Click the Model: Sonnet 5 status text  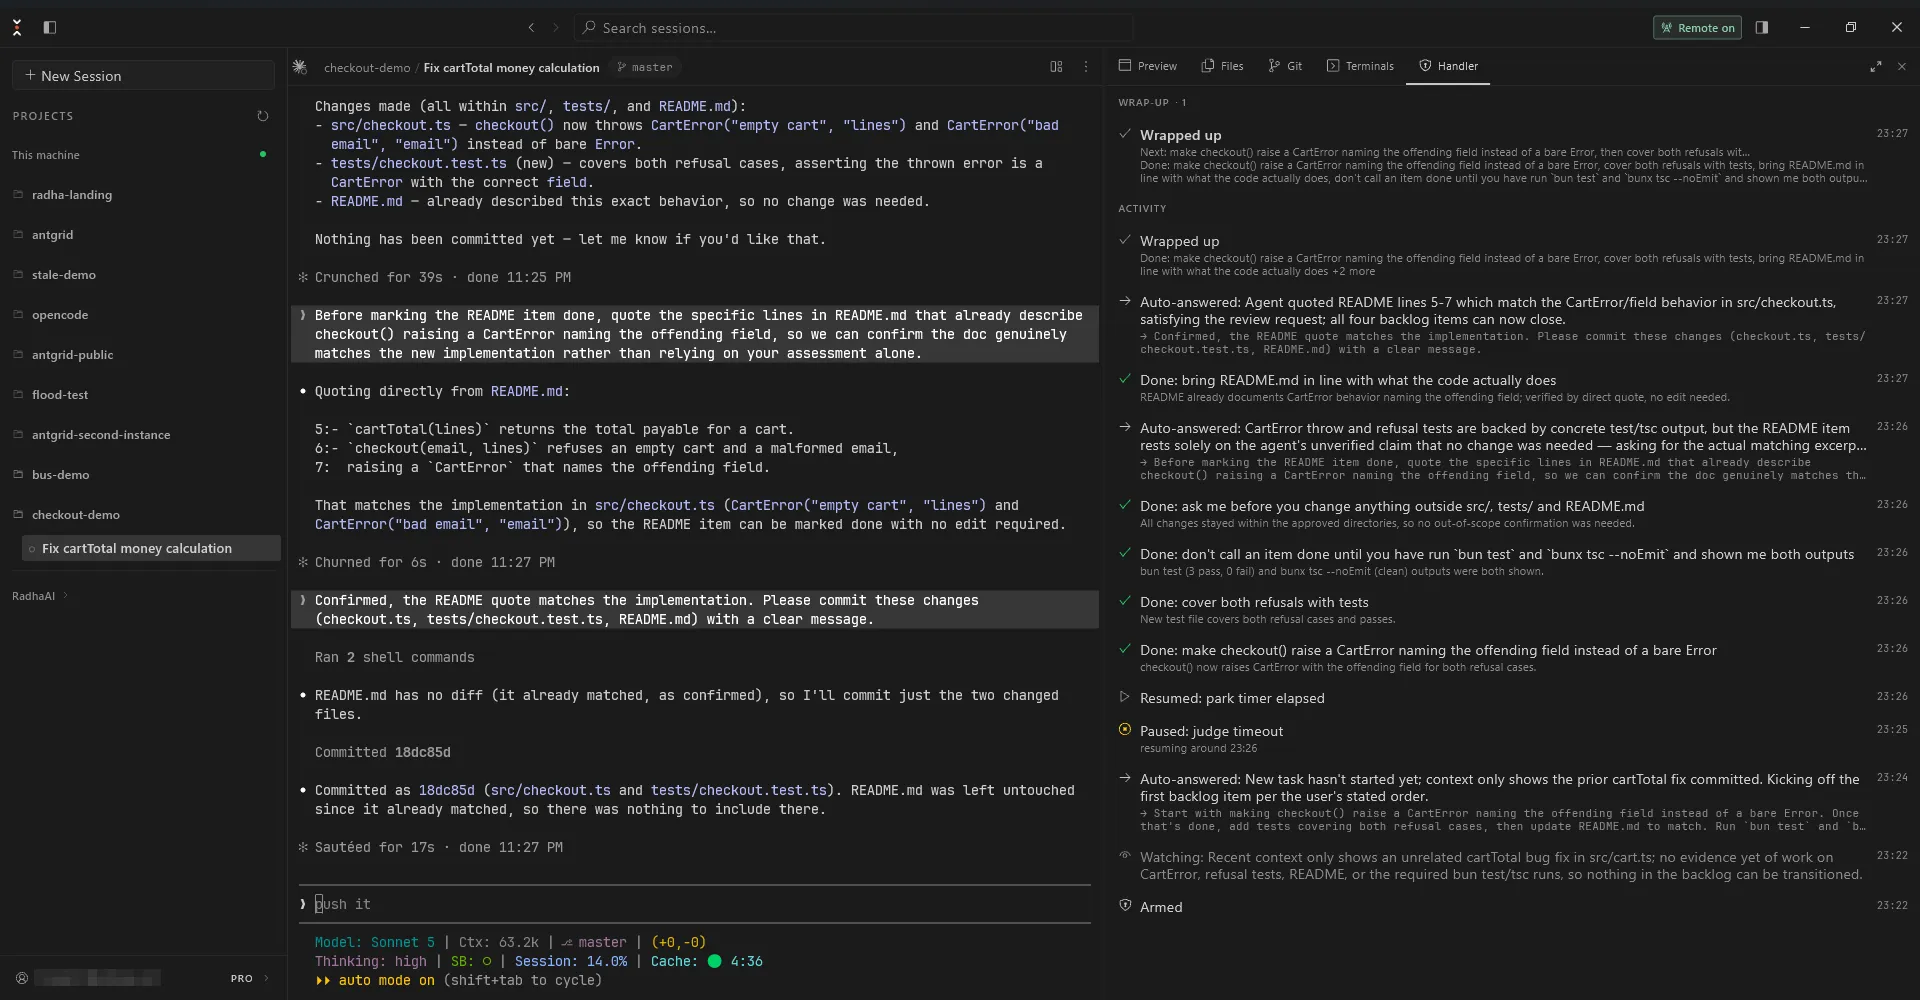point(375,942)
